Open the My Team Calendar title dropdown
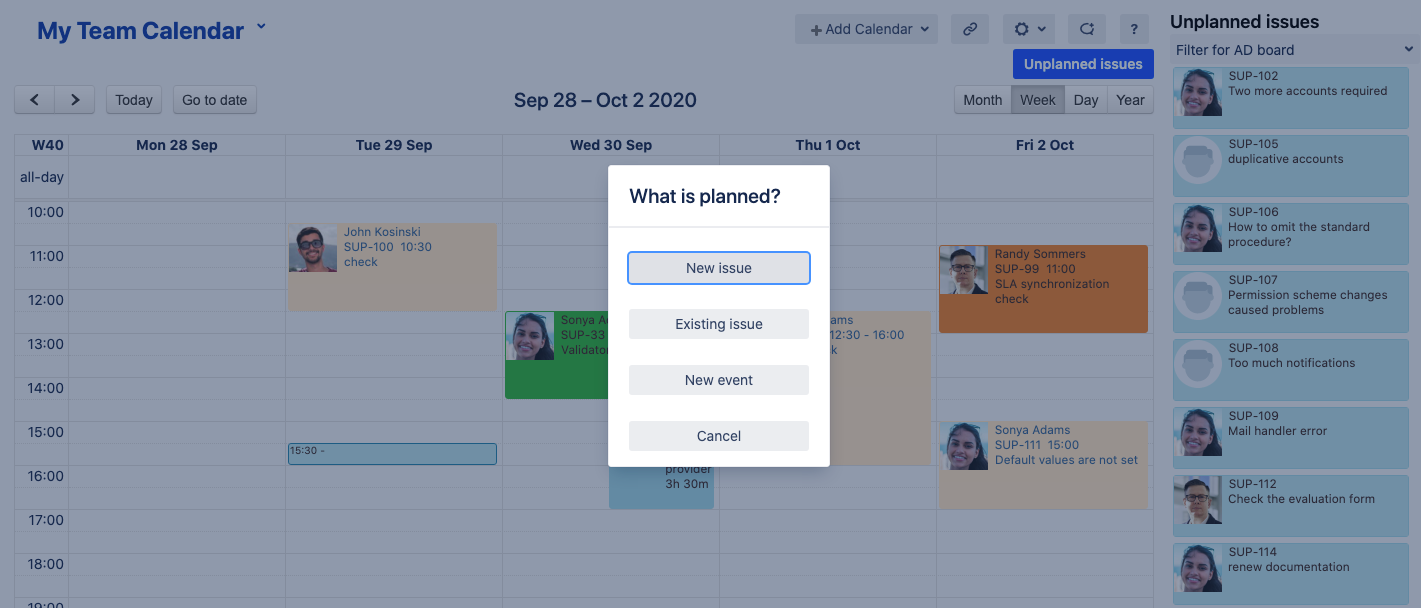 pos(261,28)
